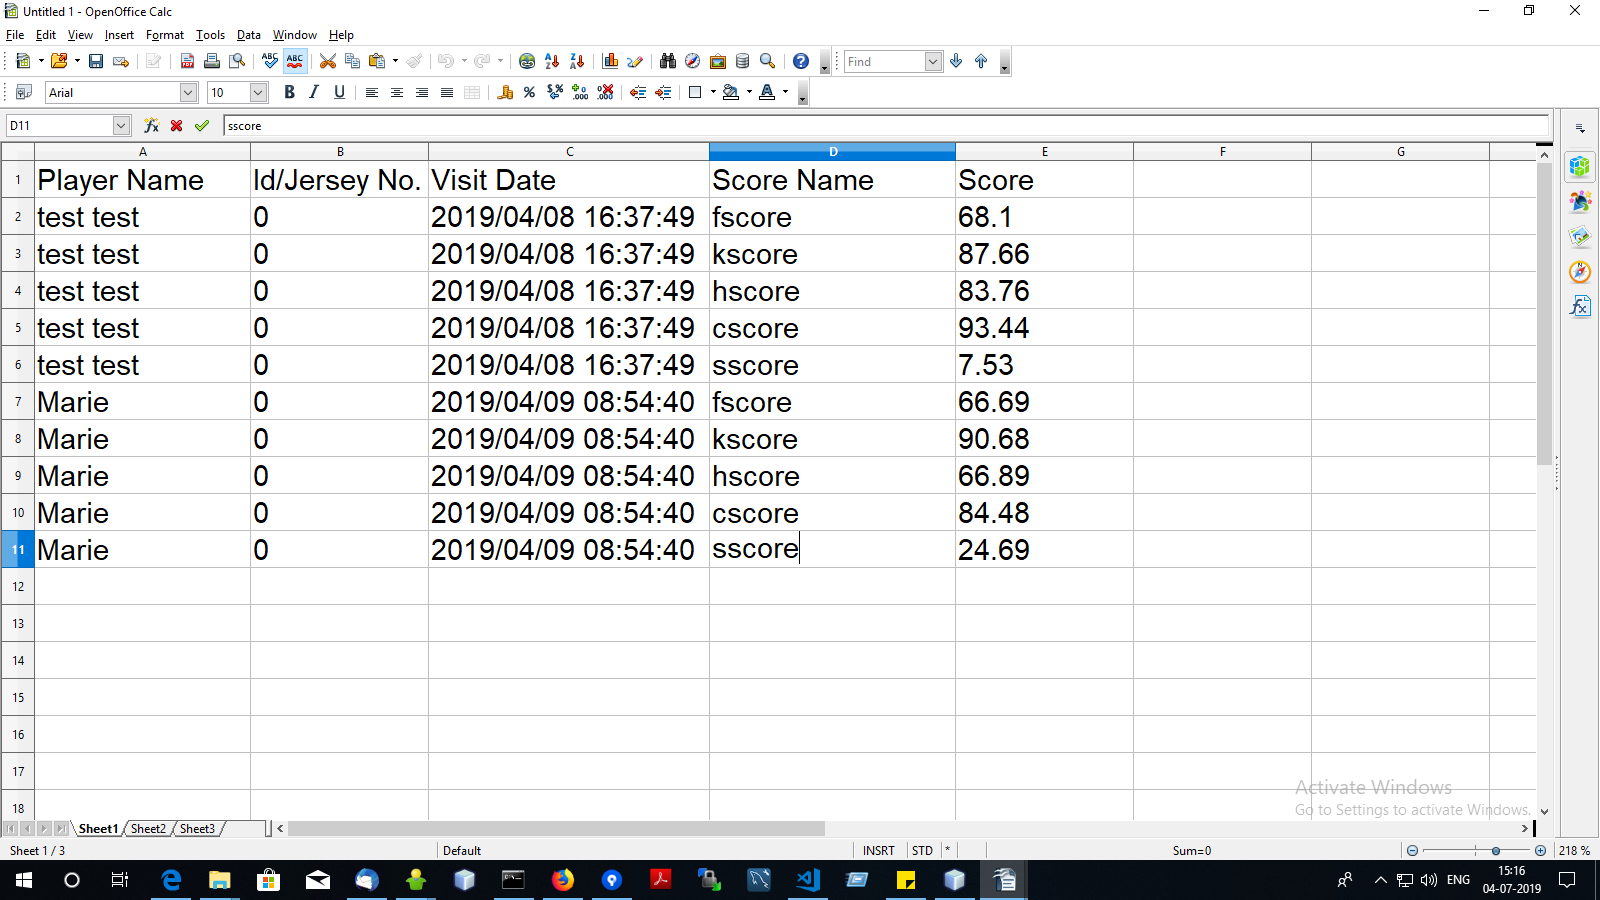Open the Paste options dropdown arrow
The width and height of the screenshot is (1600, 900).
(x=395, y=61)
